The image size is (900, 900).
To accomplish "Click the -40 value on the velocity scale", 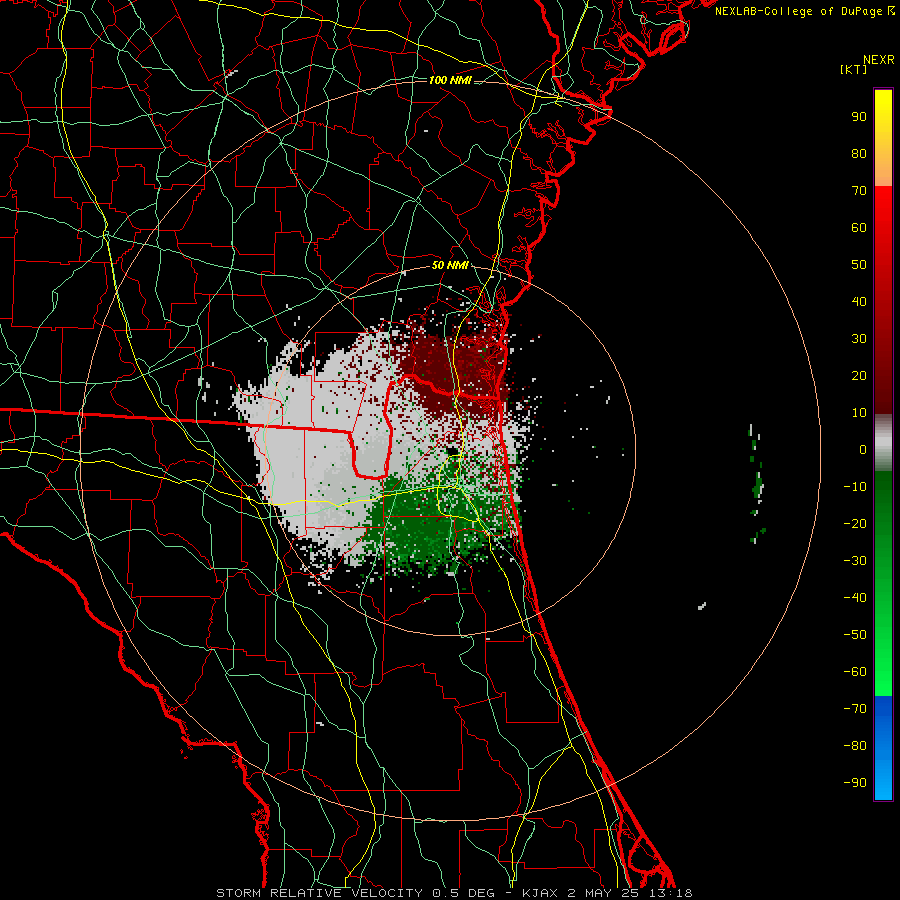I will coord(855,598).
